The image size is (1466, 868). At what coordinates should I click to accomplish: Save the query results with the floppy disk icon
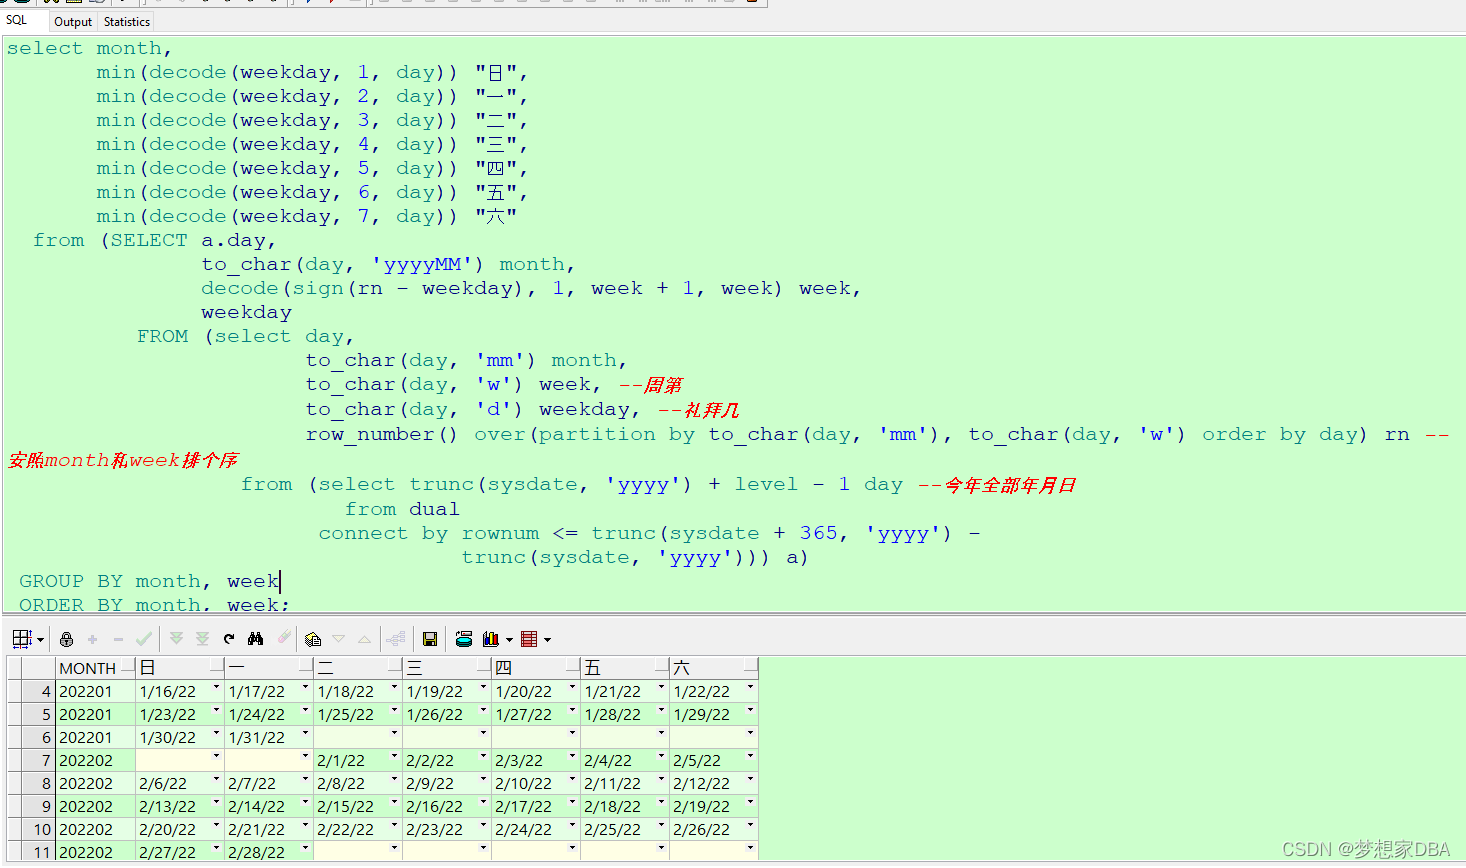(430, 638)
